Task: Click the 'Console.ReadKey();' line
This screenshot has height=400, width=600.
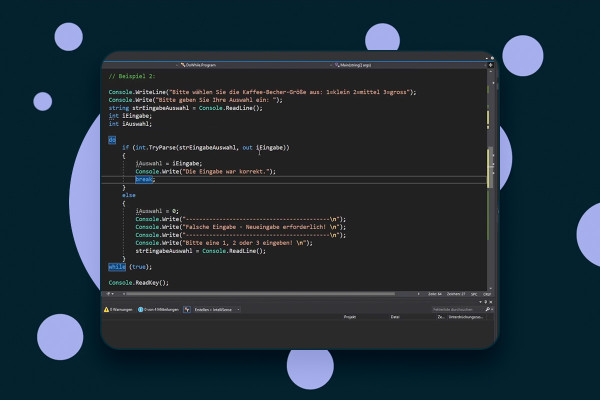Action: 139,283
